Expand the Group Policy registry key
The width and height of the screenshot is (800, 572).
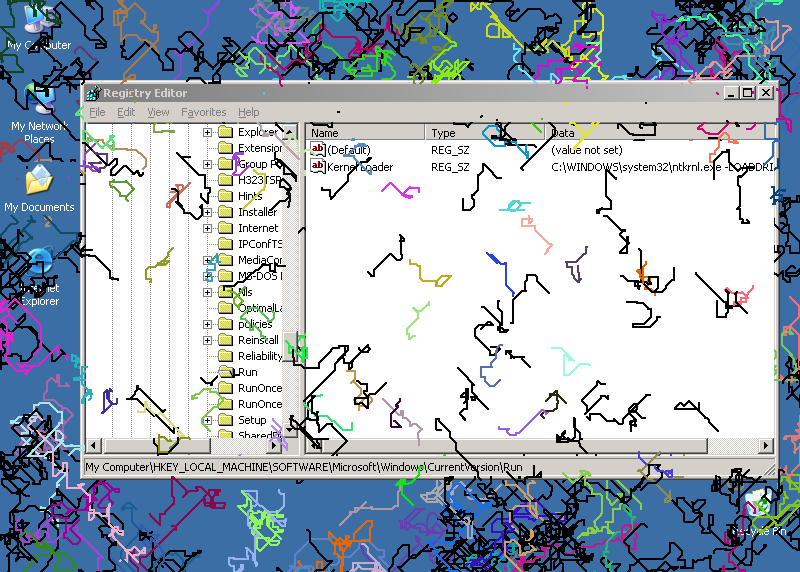pyautogui.click(x=207, y=164)
